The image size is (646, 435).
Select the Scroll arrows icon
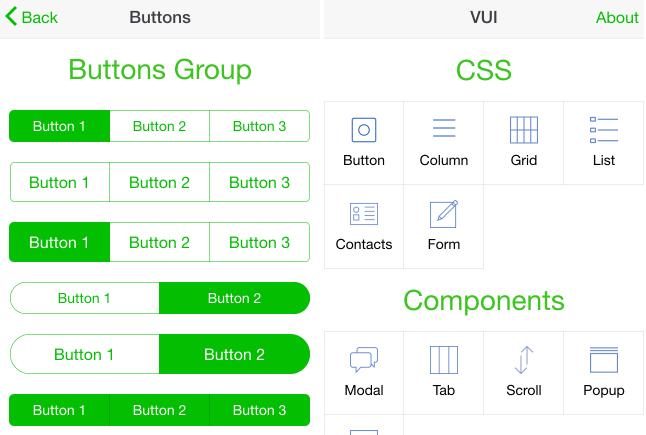point(524,360)
